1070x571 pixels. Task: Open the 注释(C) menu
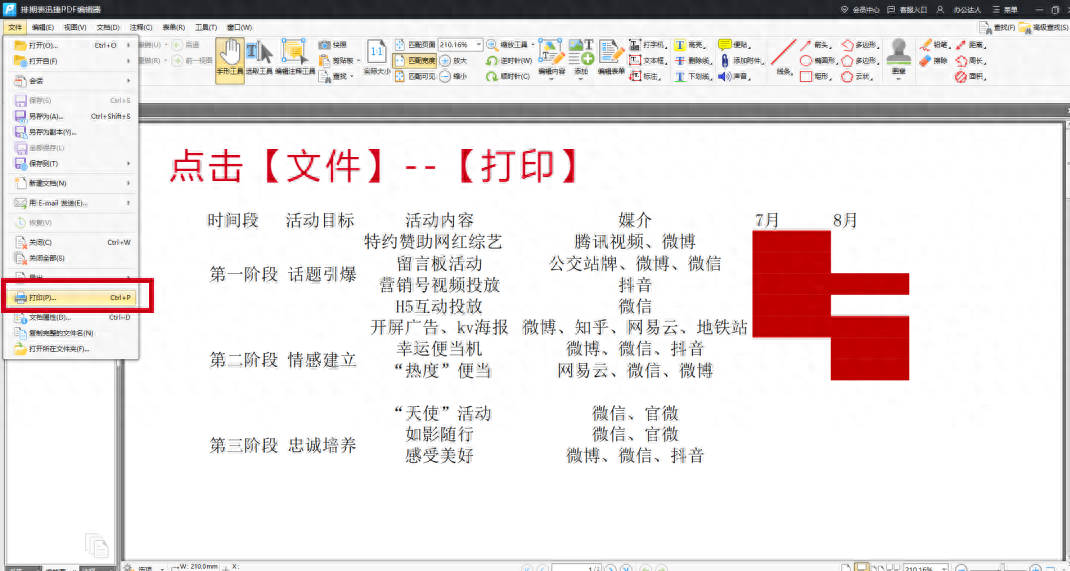point(141,27)
